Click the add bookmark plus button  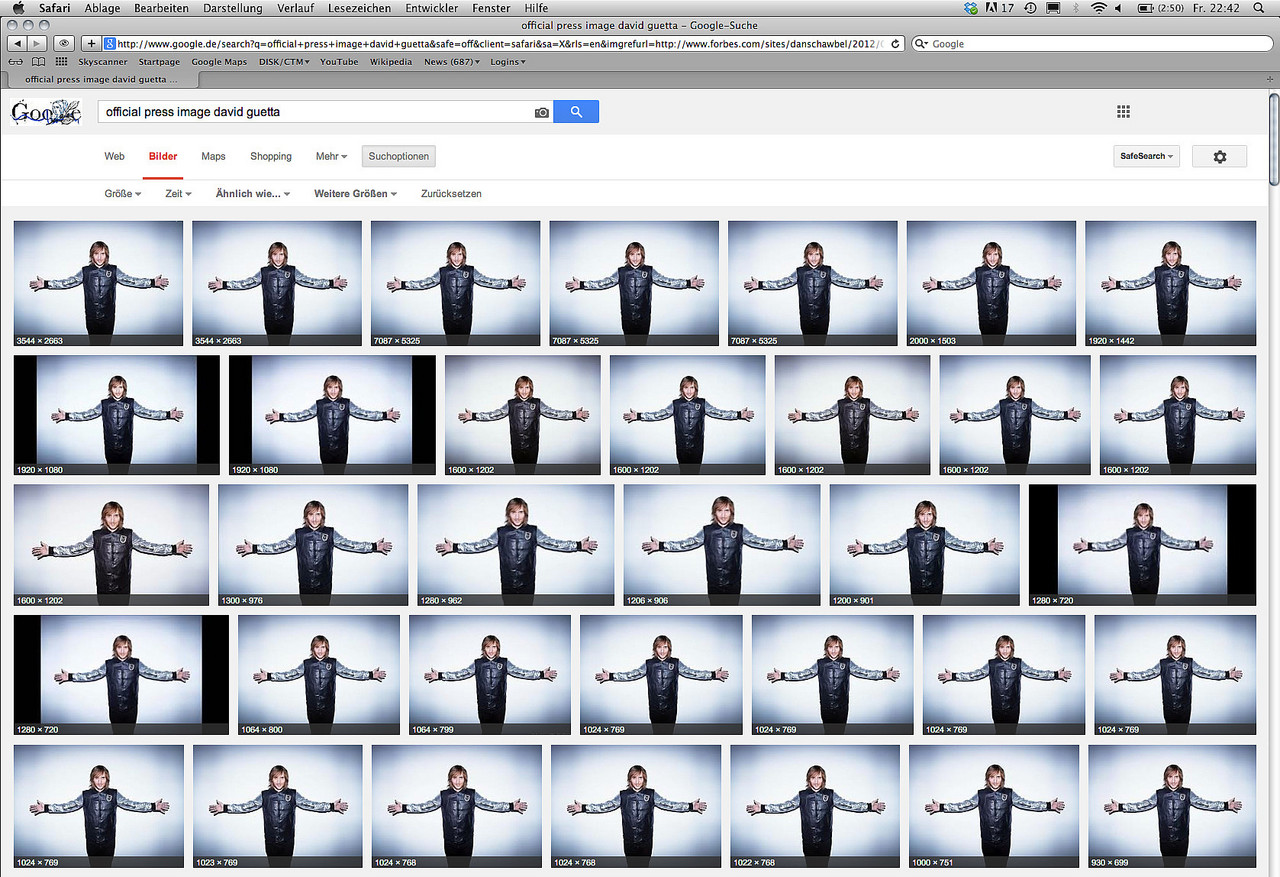tap(91, 44)
